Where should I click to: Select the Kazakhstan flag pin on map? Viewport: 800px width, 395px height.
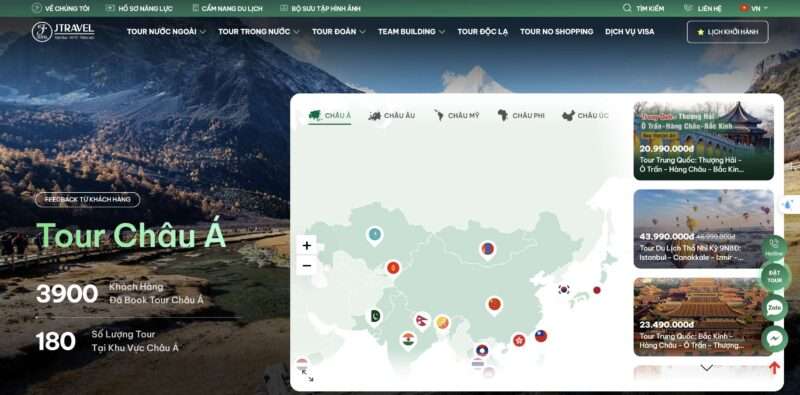[x=375, y=235]
